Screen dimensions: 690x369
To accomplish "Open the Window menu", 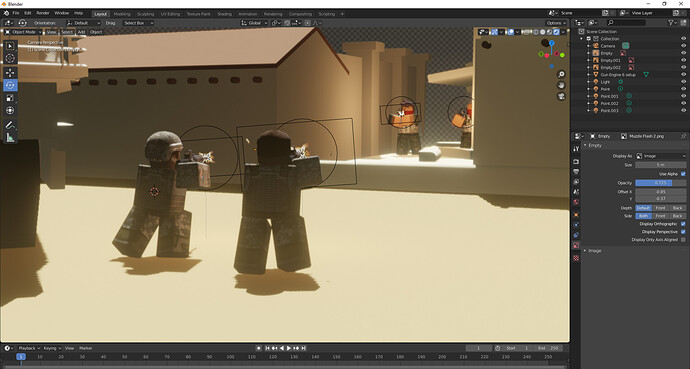I will pyautogui.click(x=61, y=13).
